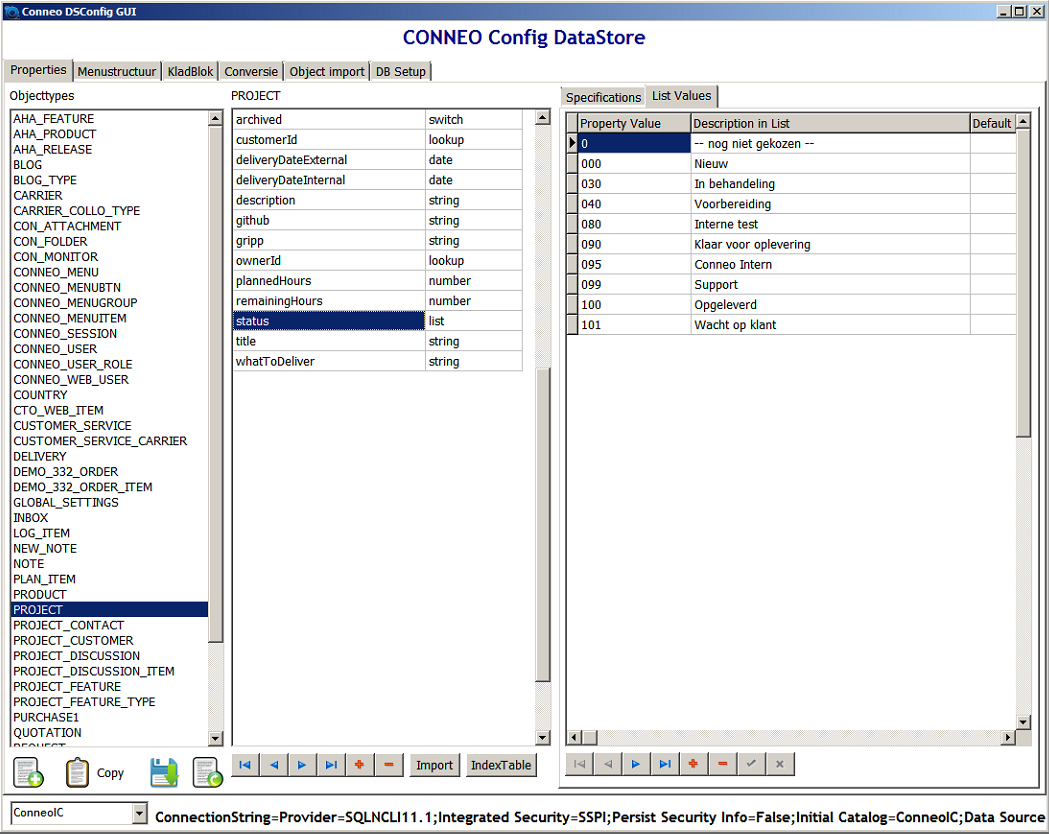1049x834 pixels.
Task: Go to next list value record
Action: pyautogui.click(x=635, y=764)
